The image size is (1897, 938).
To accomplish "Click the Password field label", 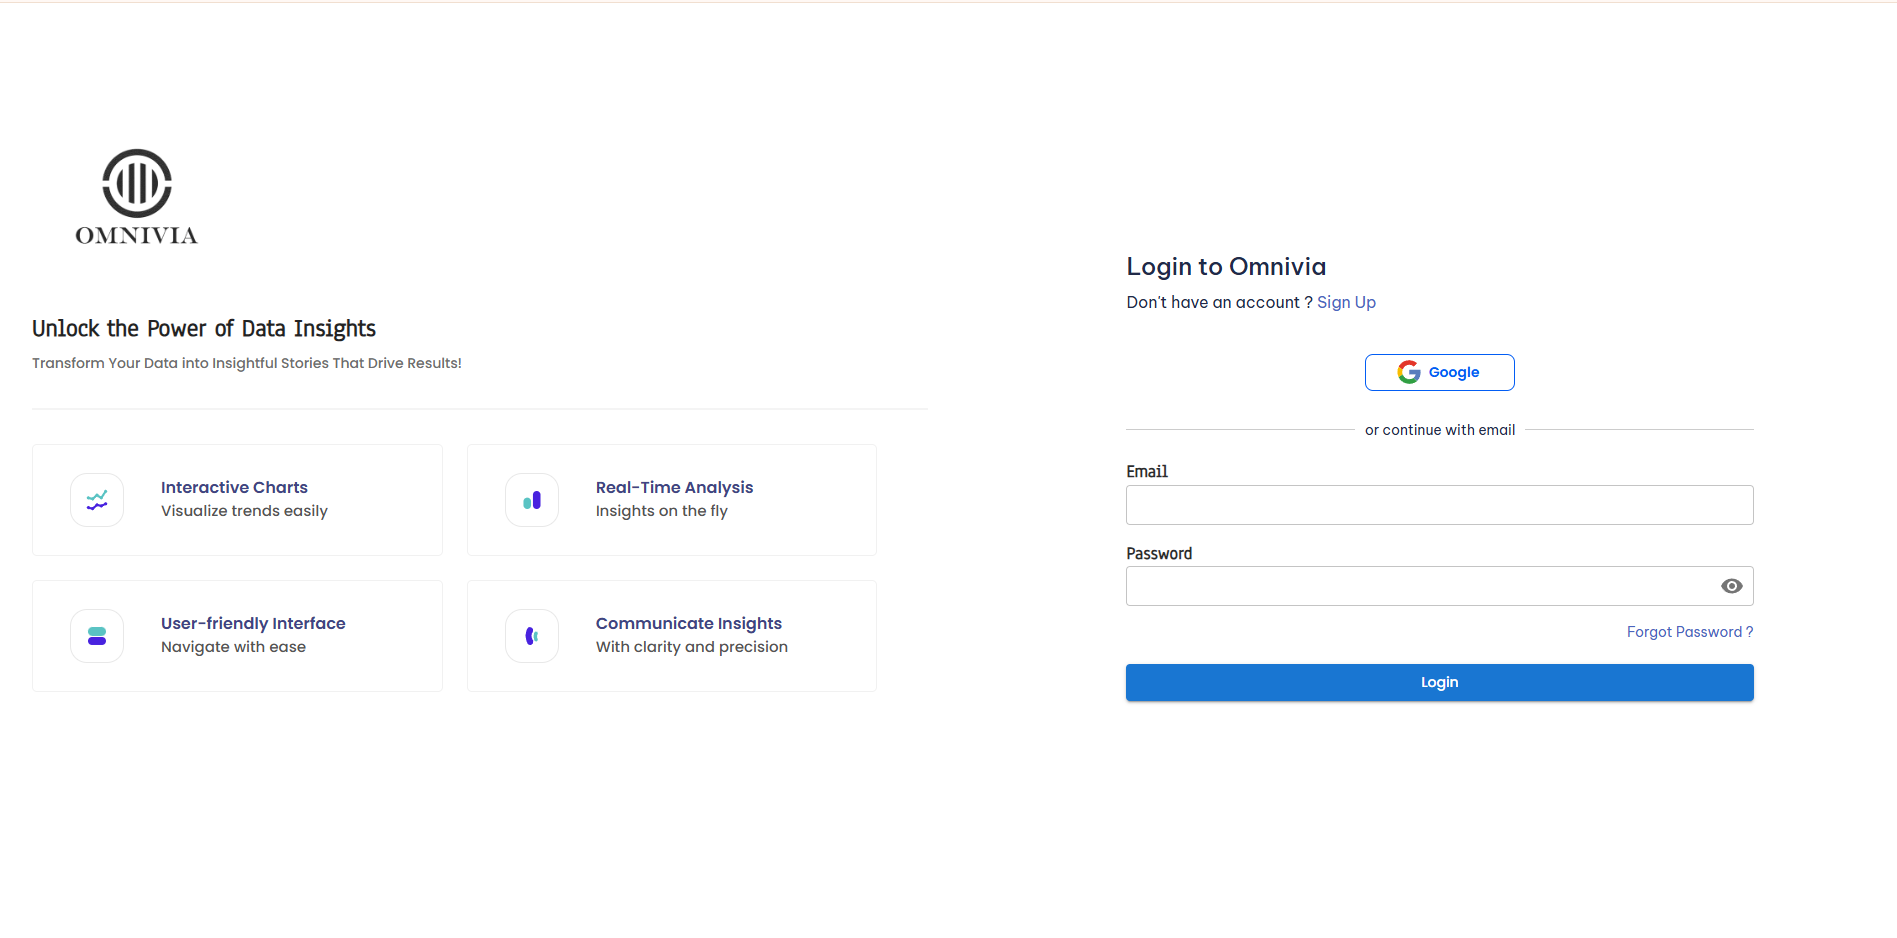I will point(1159,553).
